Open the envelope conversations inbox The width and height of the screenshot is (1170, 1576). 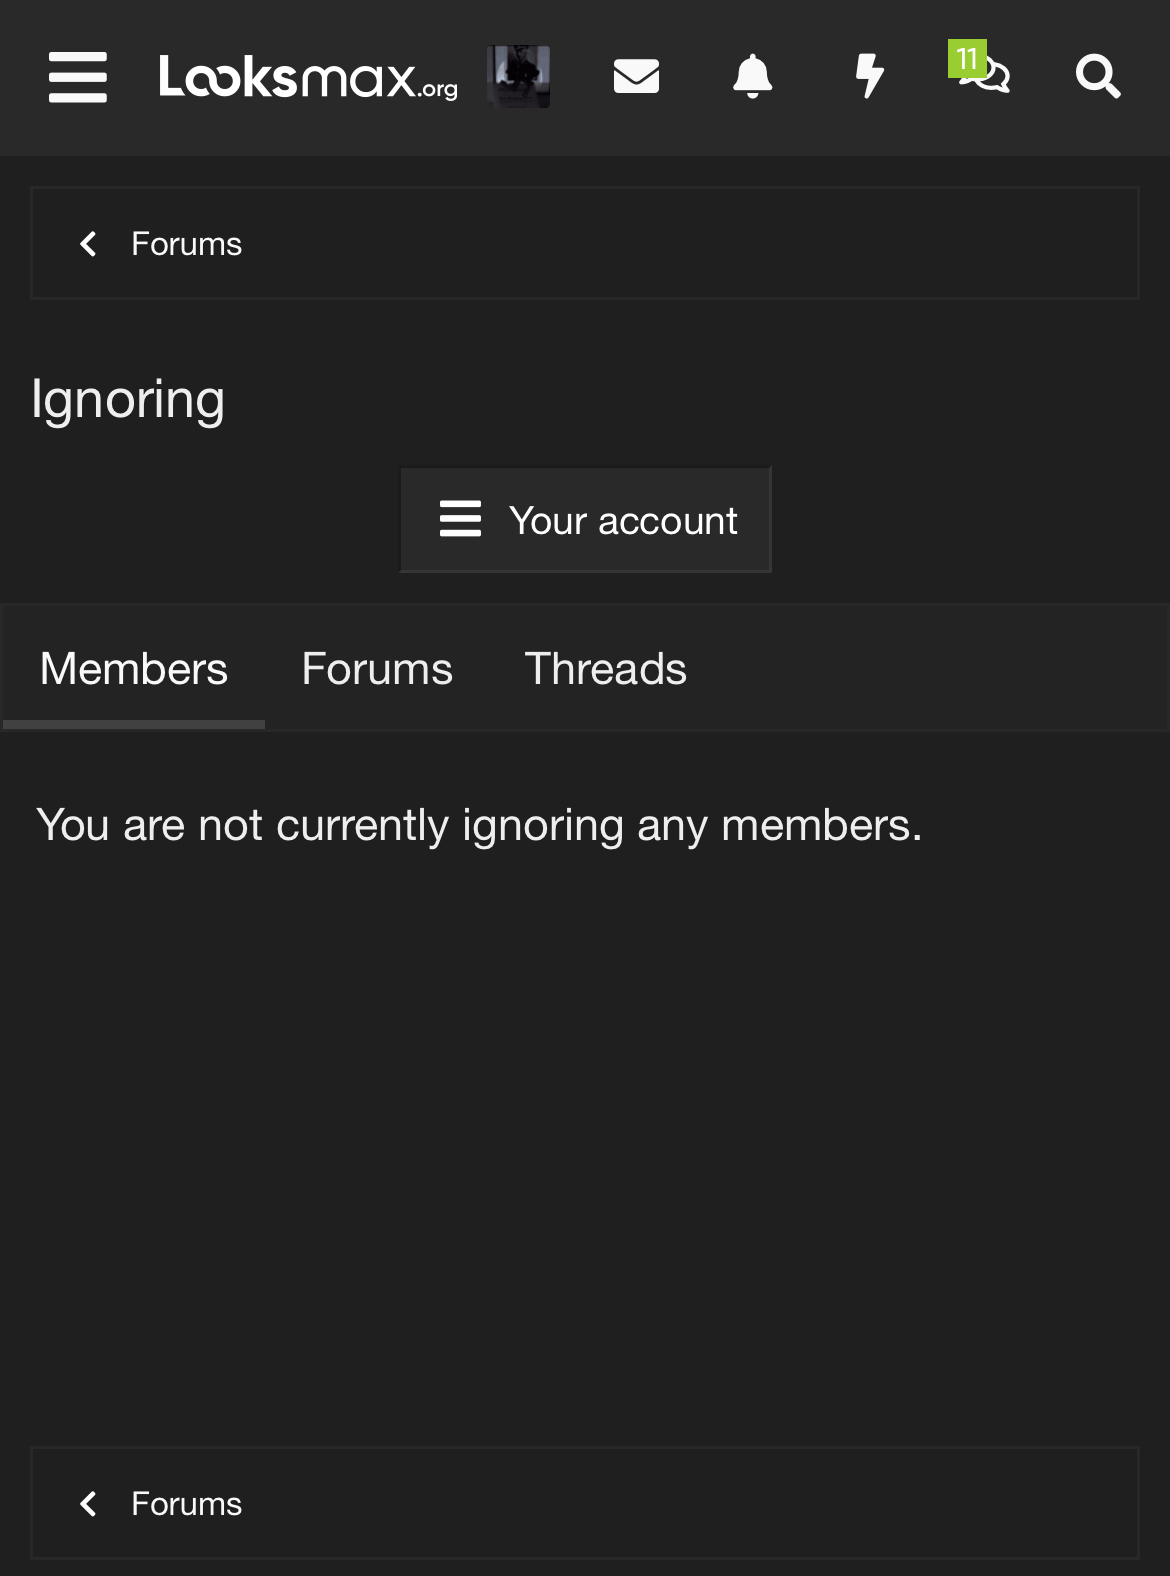click(636, 76)
